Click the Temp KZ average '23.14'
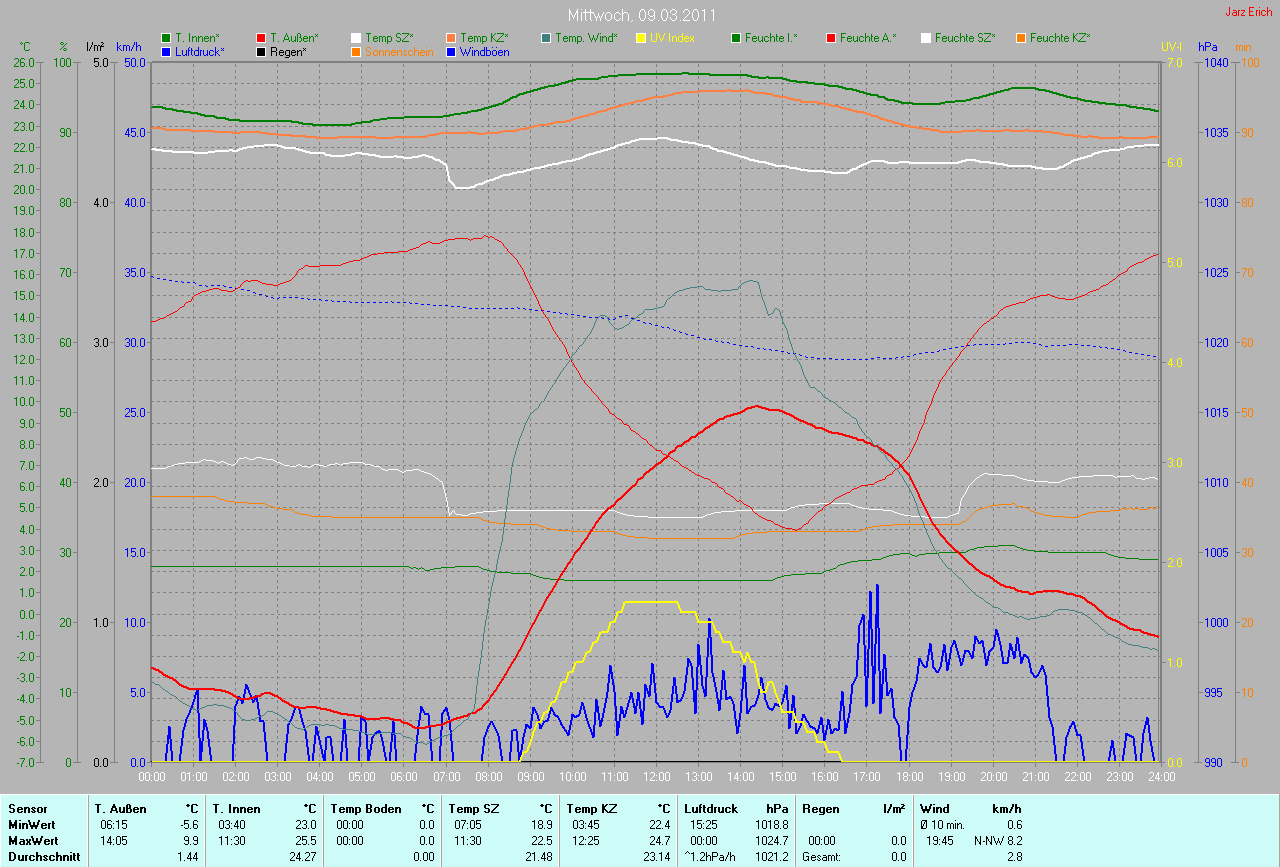Image resolution: width=1280 pixels, height=867 pixels. (x=657, y=857)
